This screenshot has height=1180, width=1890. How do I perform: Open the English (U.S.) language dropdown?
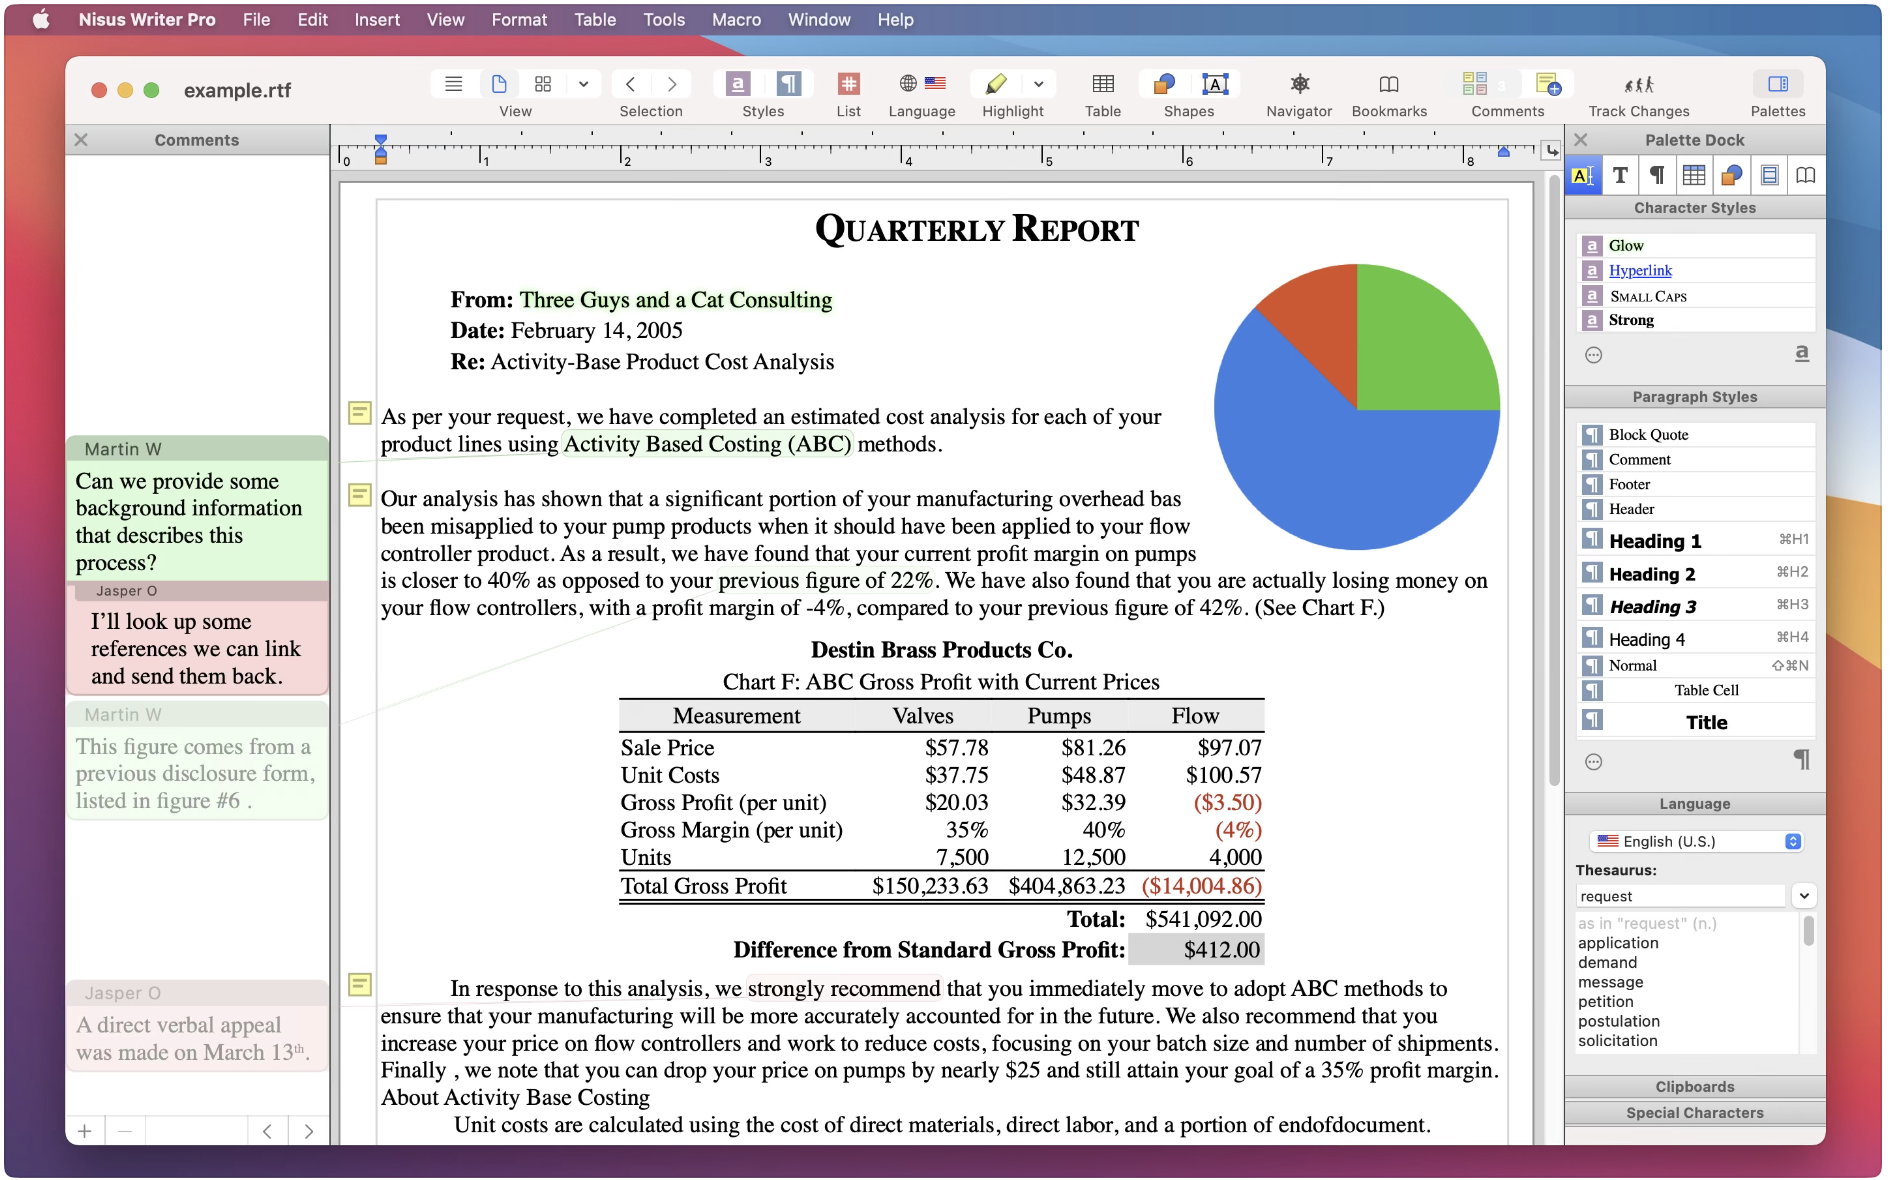click(1697, 841)
